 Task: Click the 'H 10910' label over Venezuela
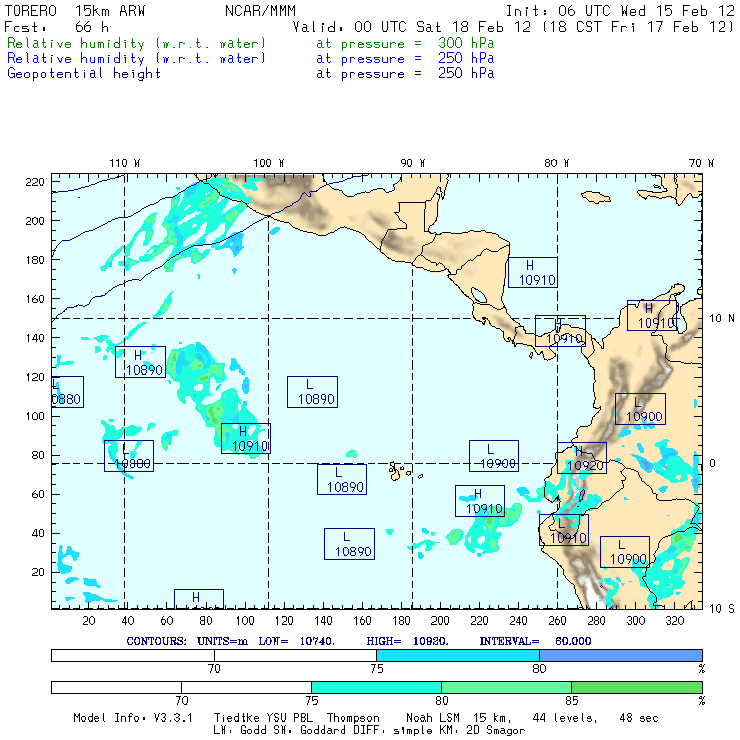click(652, 315)
